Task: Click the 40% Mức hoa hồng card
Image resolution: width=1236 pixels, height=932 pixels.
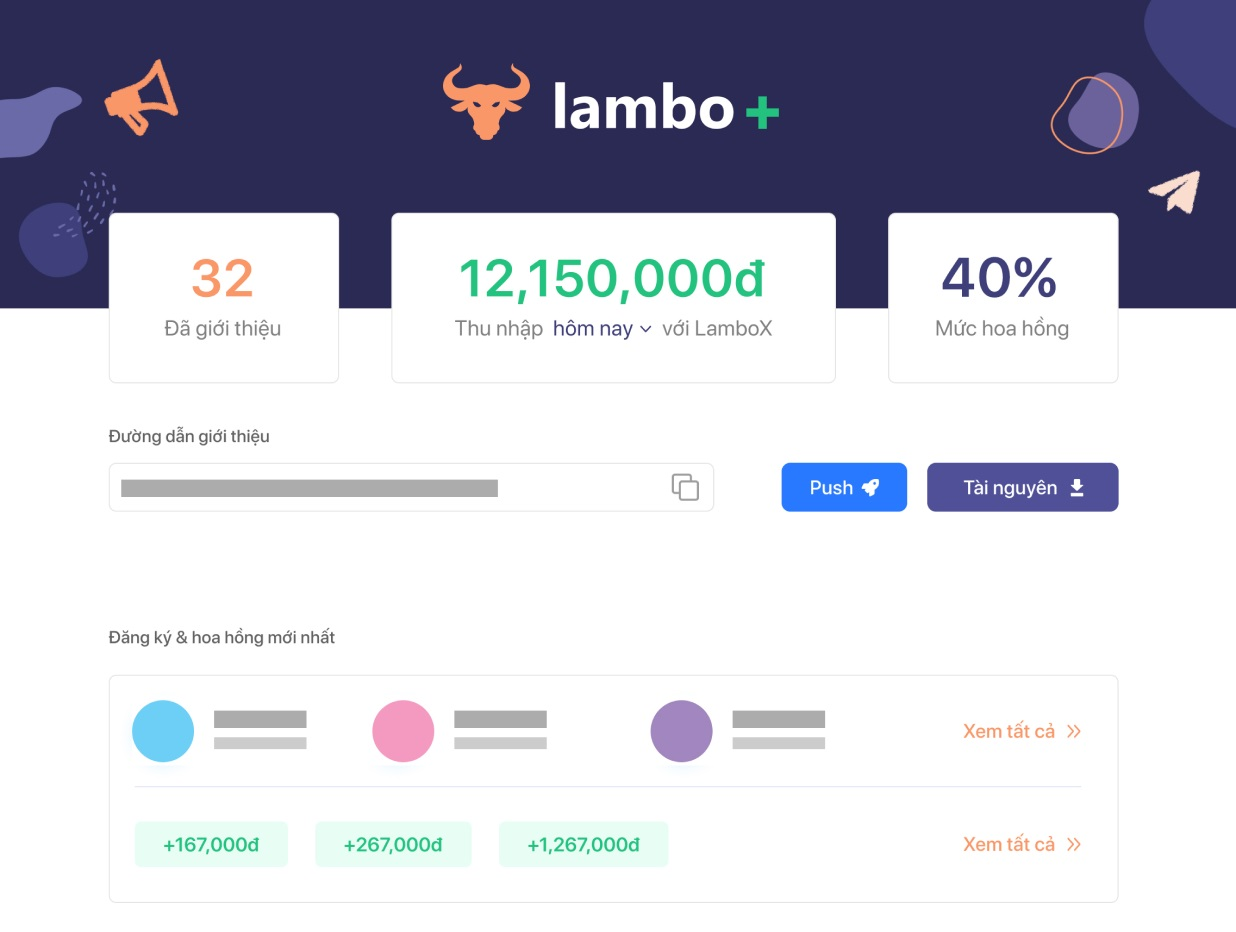Action: pyautogui.click(x=1002, y=297)
